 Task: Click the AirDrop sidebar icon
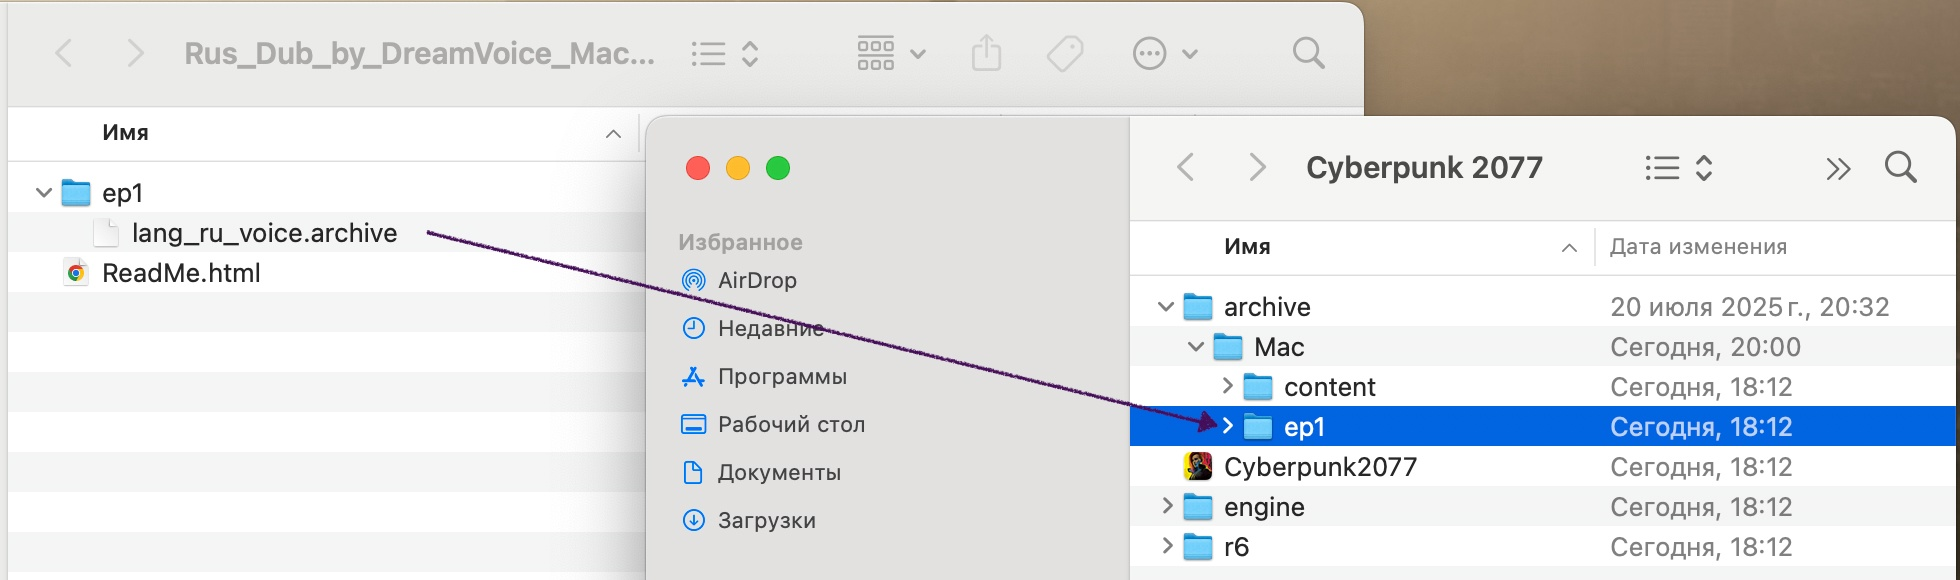pyautogui.click(x=693, y=280)
